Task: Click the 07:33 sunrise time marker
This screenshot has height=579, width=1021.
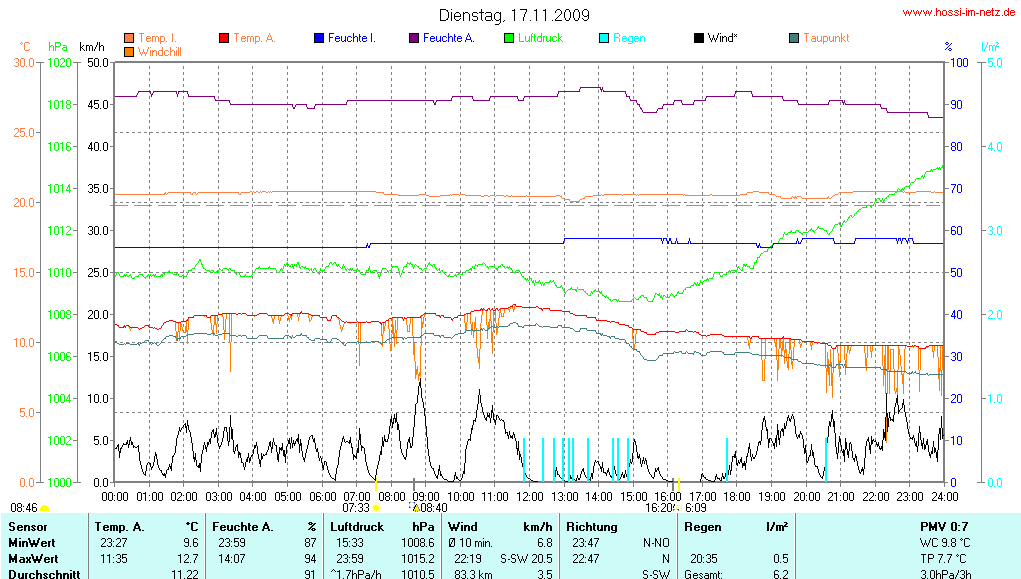Action: tap(356, 508)
